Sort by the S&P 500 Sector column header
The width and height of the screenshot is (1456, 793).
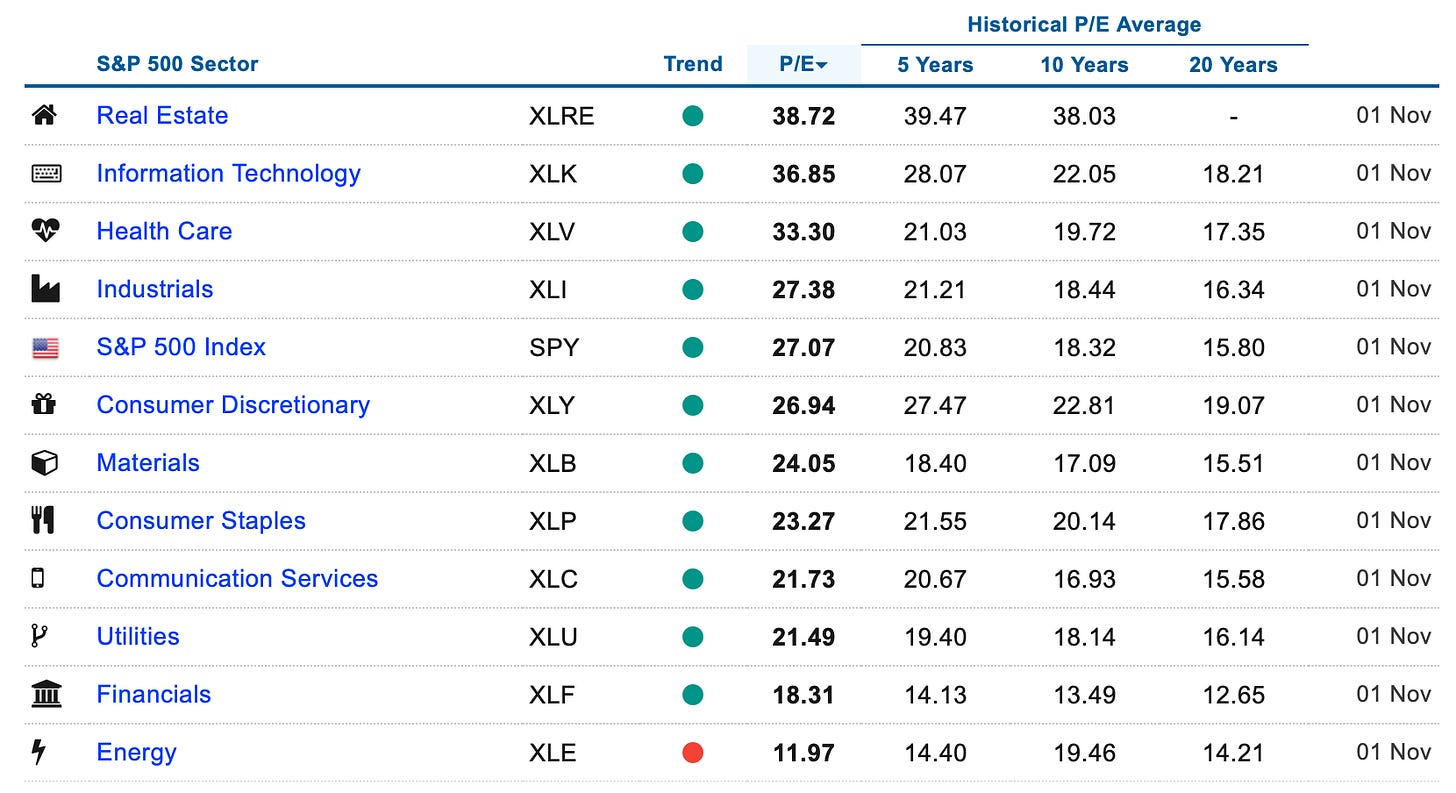click(177, 64)
